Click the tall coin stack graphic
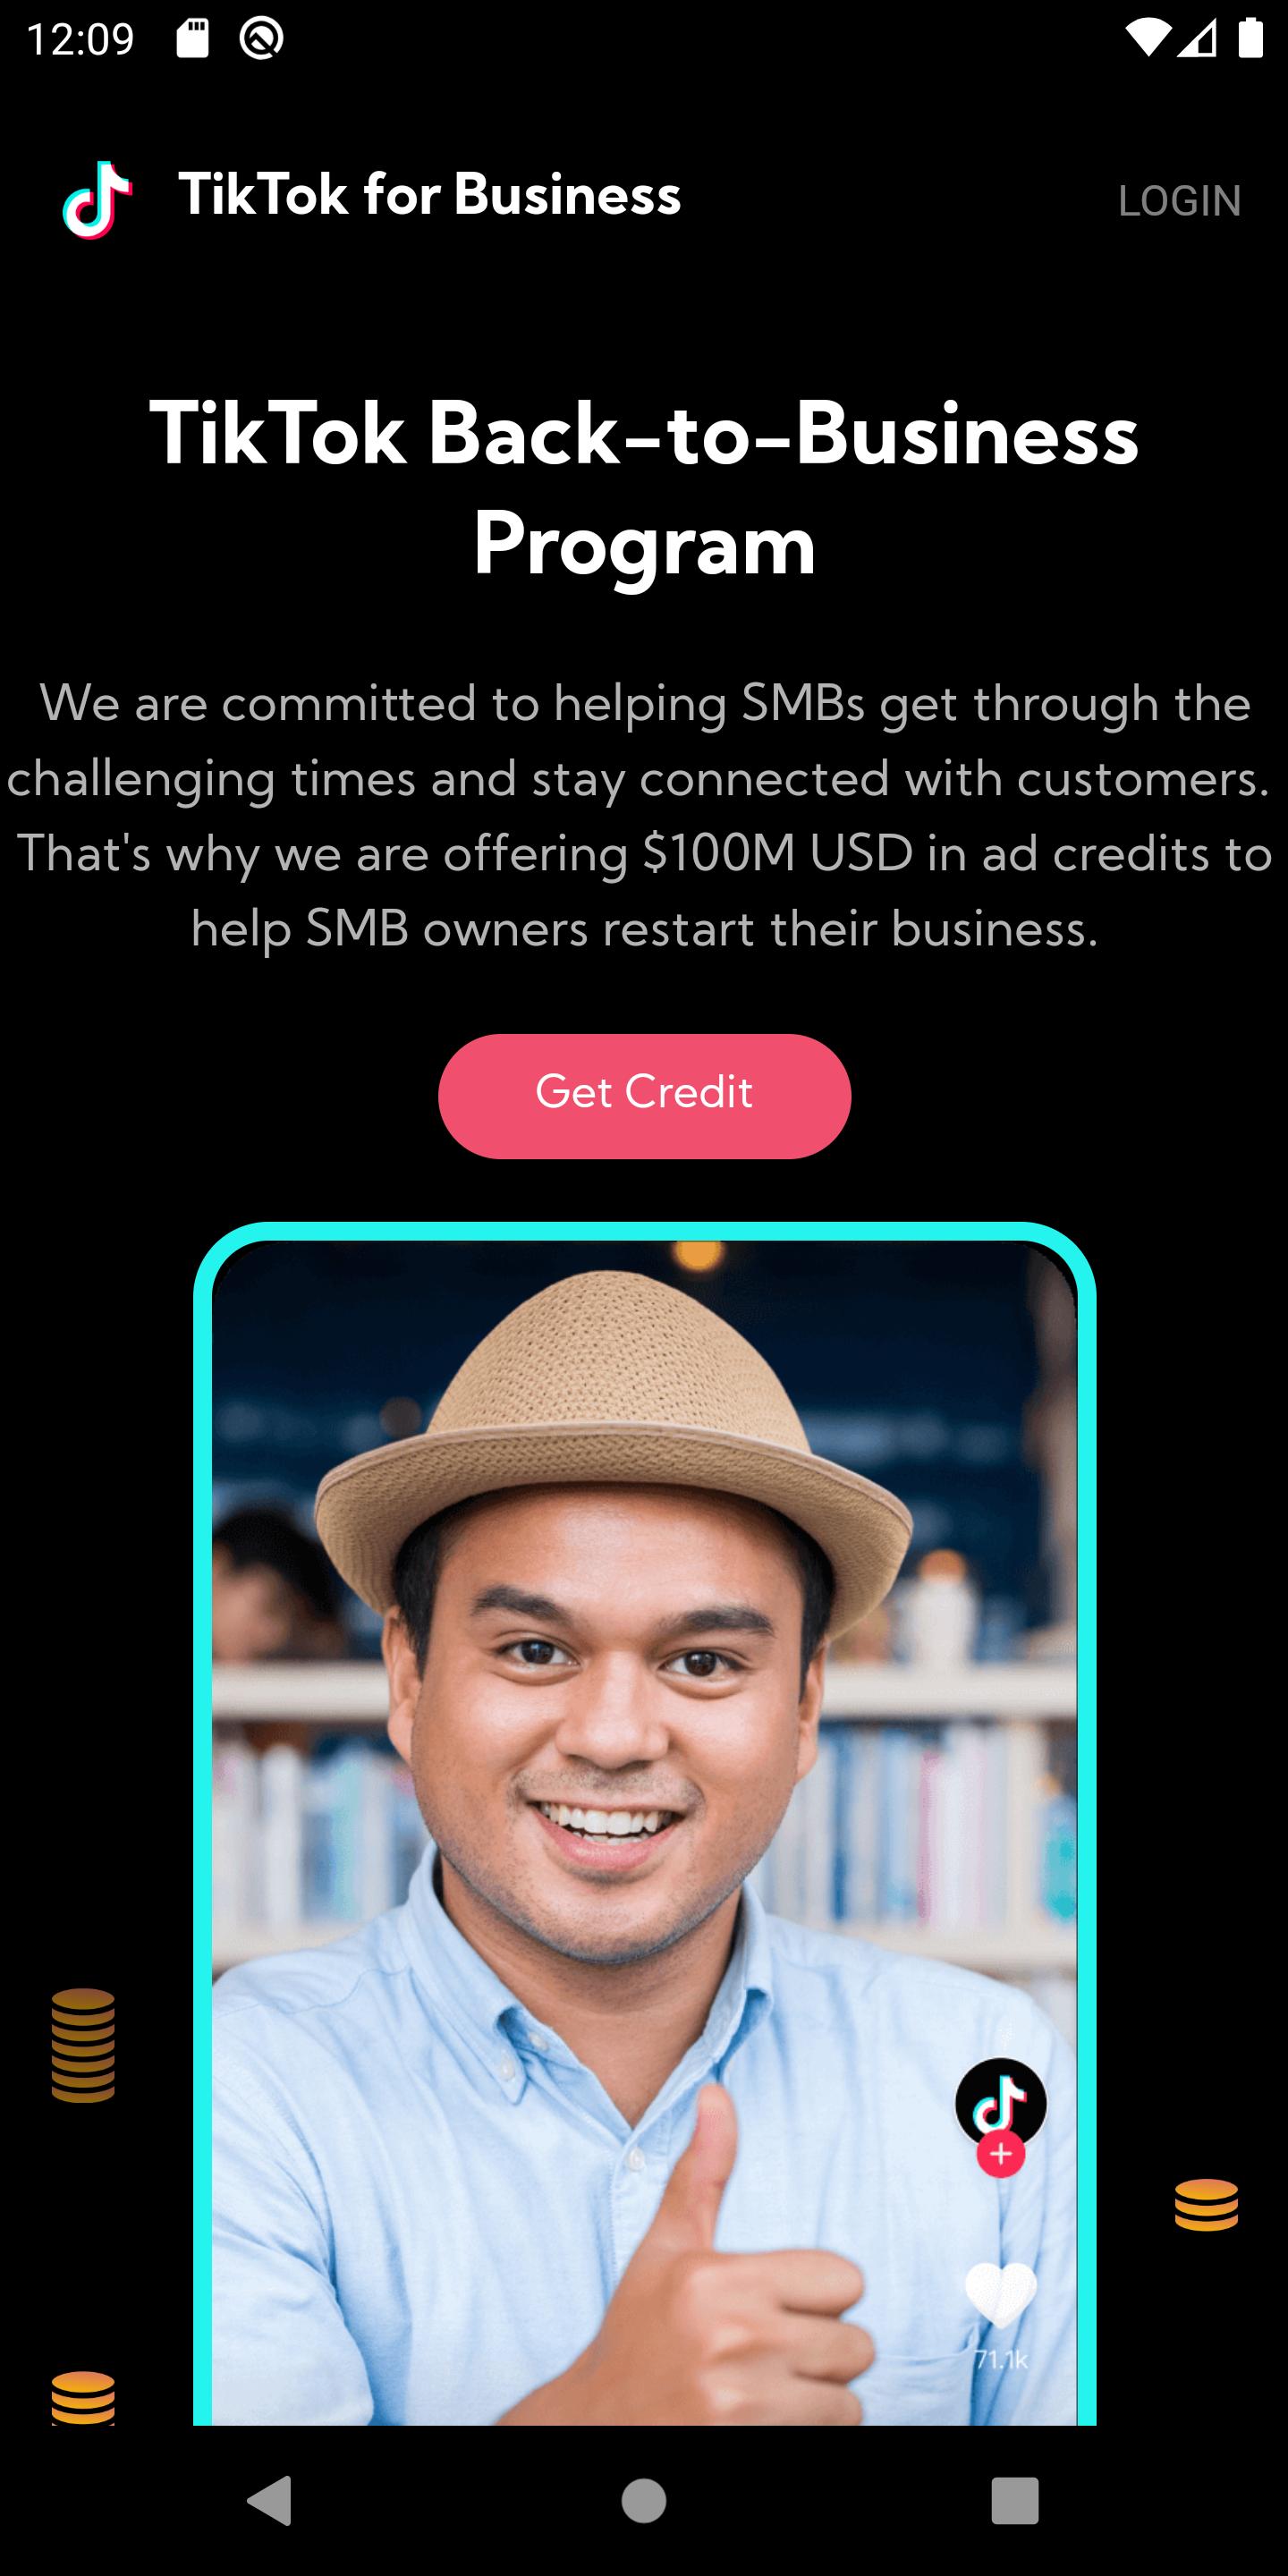Image resolution: width=1288 pixels, height=2576 pixels. coord(83,2045)
